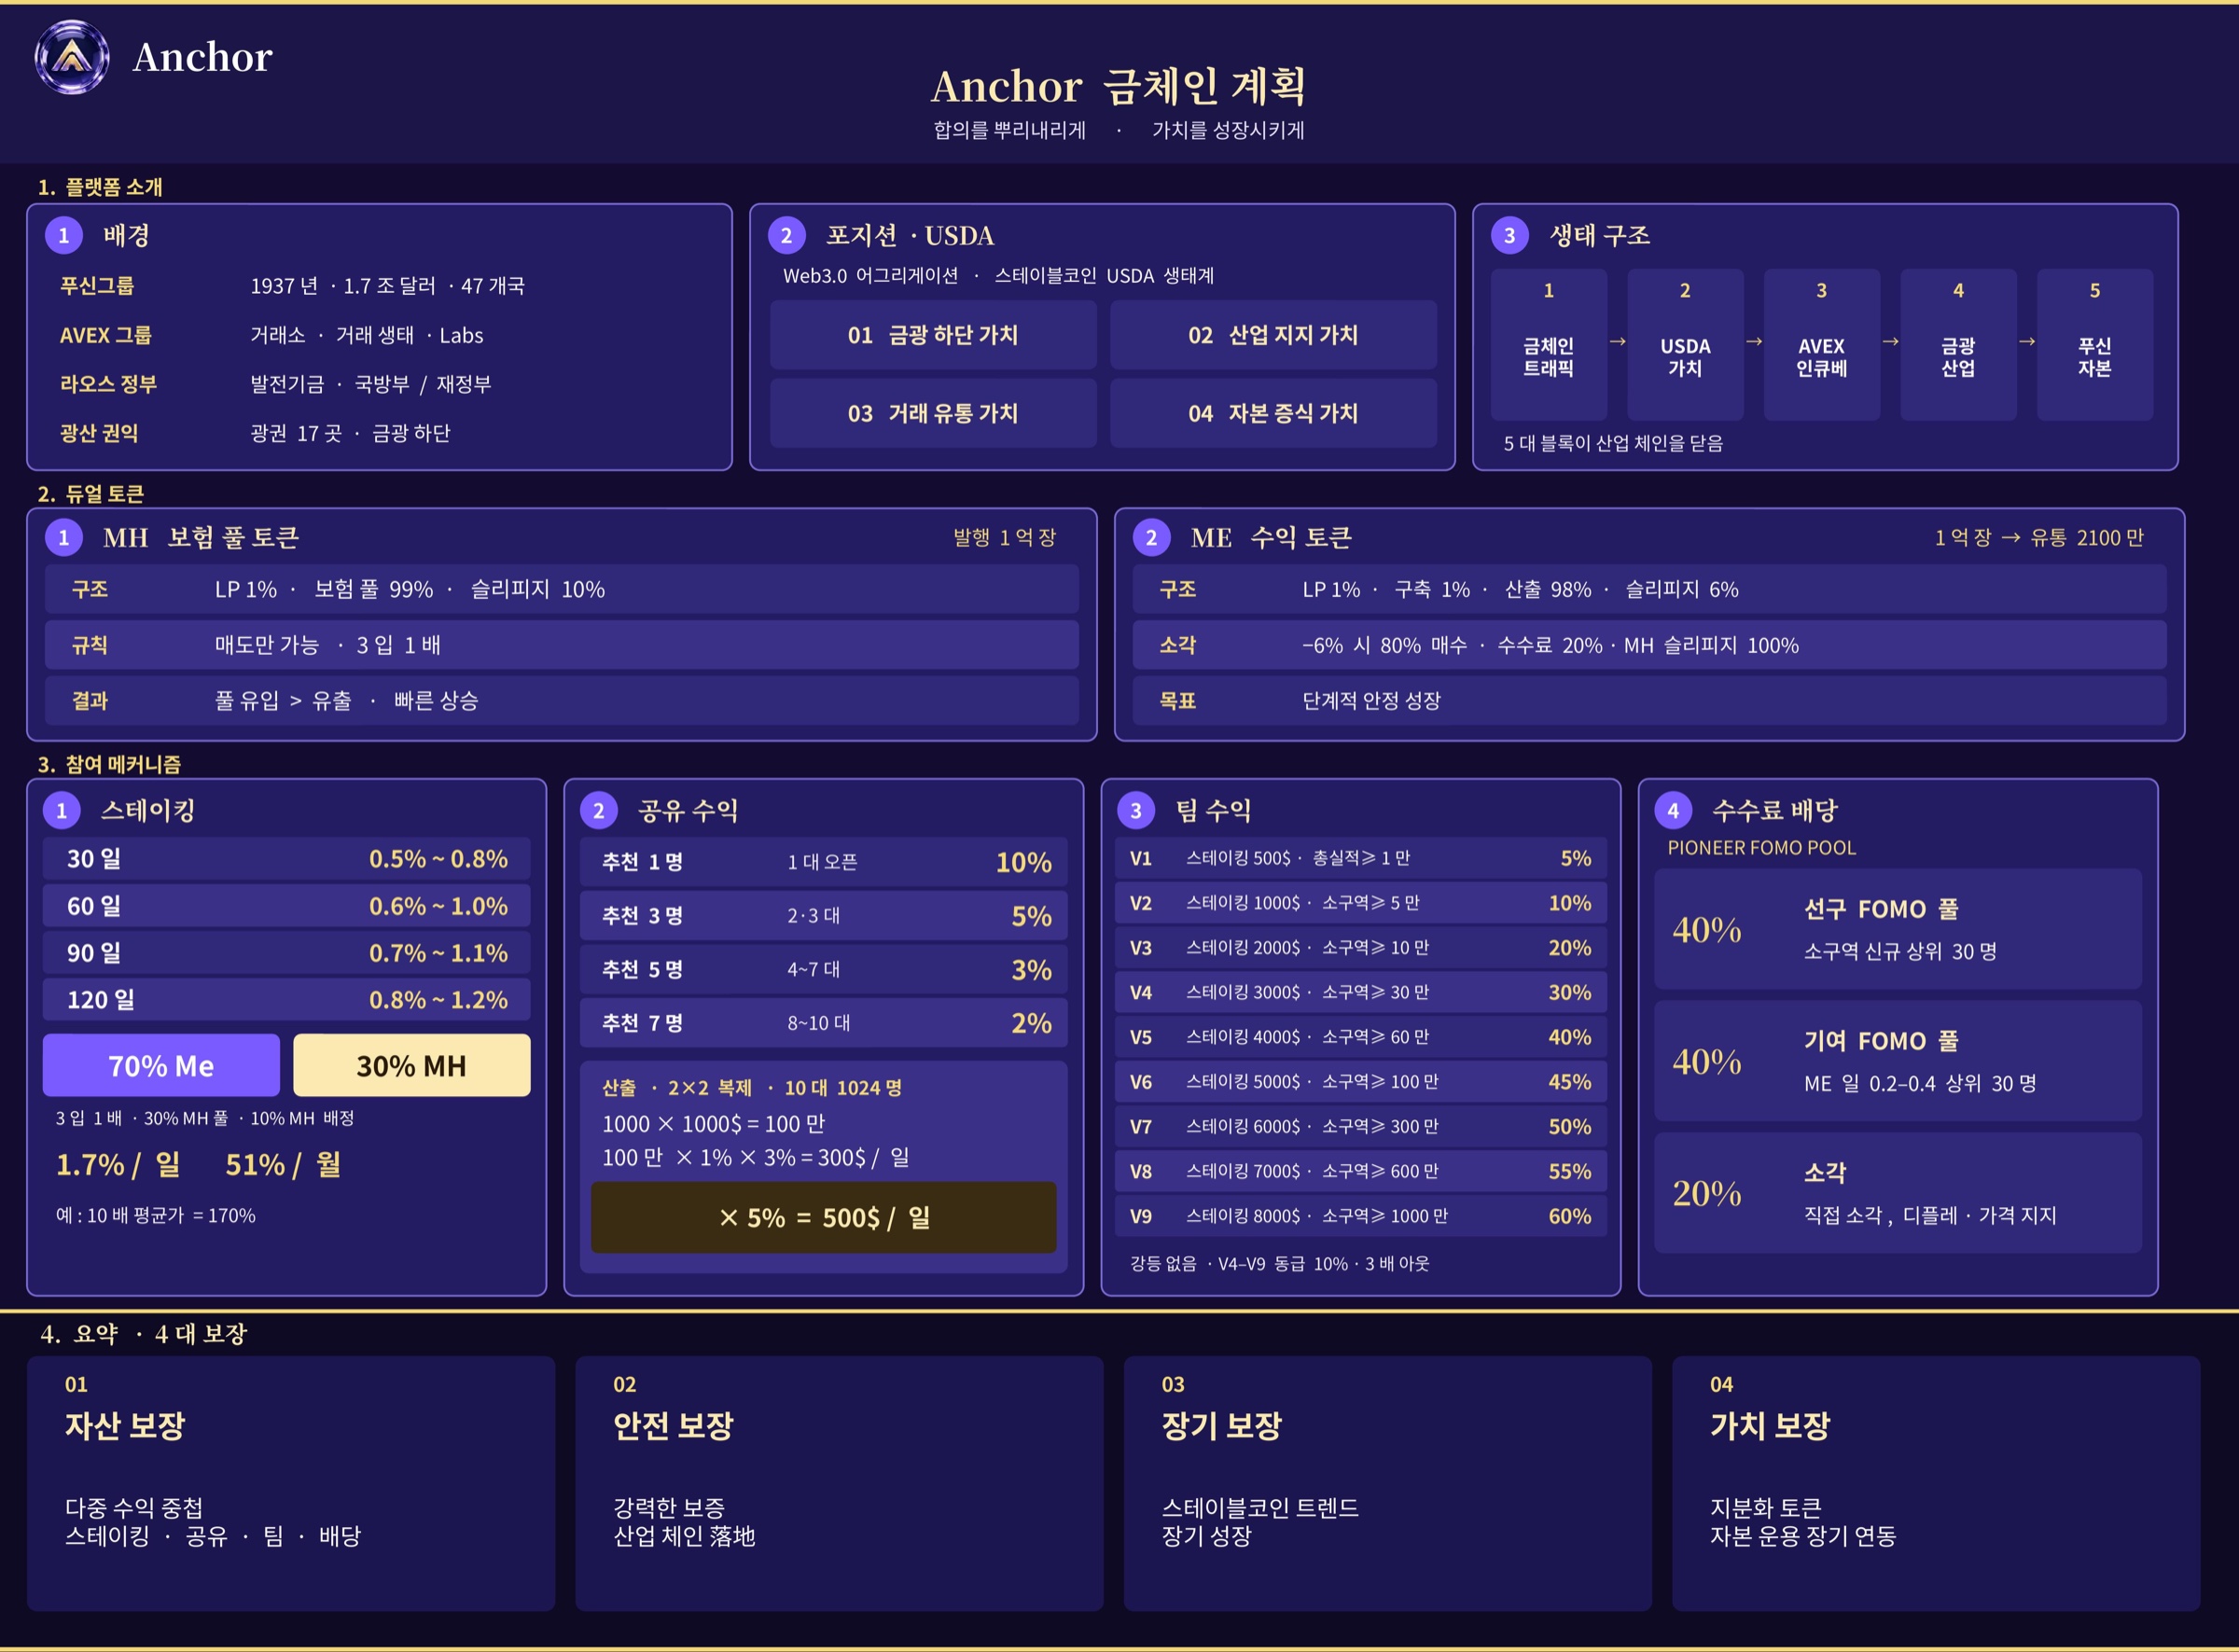
Task: Click the 30 일 staking row
Action: 287,858
